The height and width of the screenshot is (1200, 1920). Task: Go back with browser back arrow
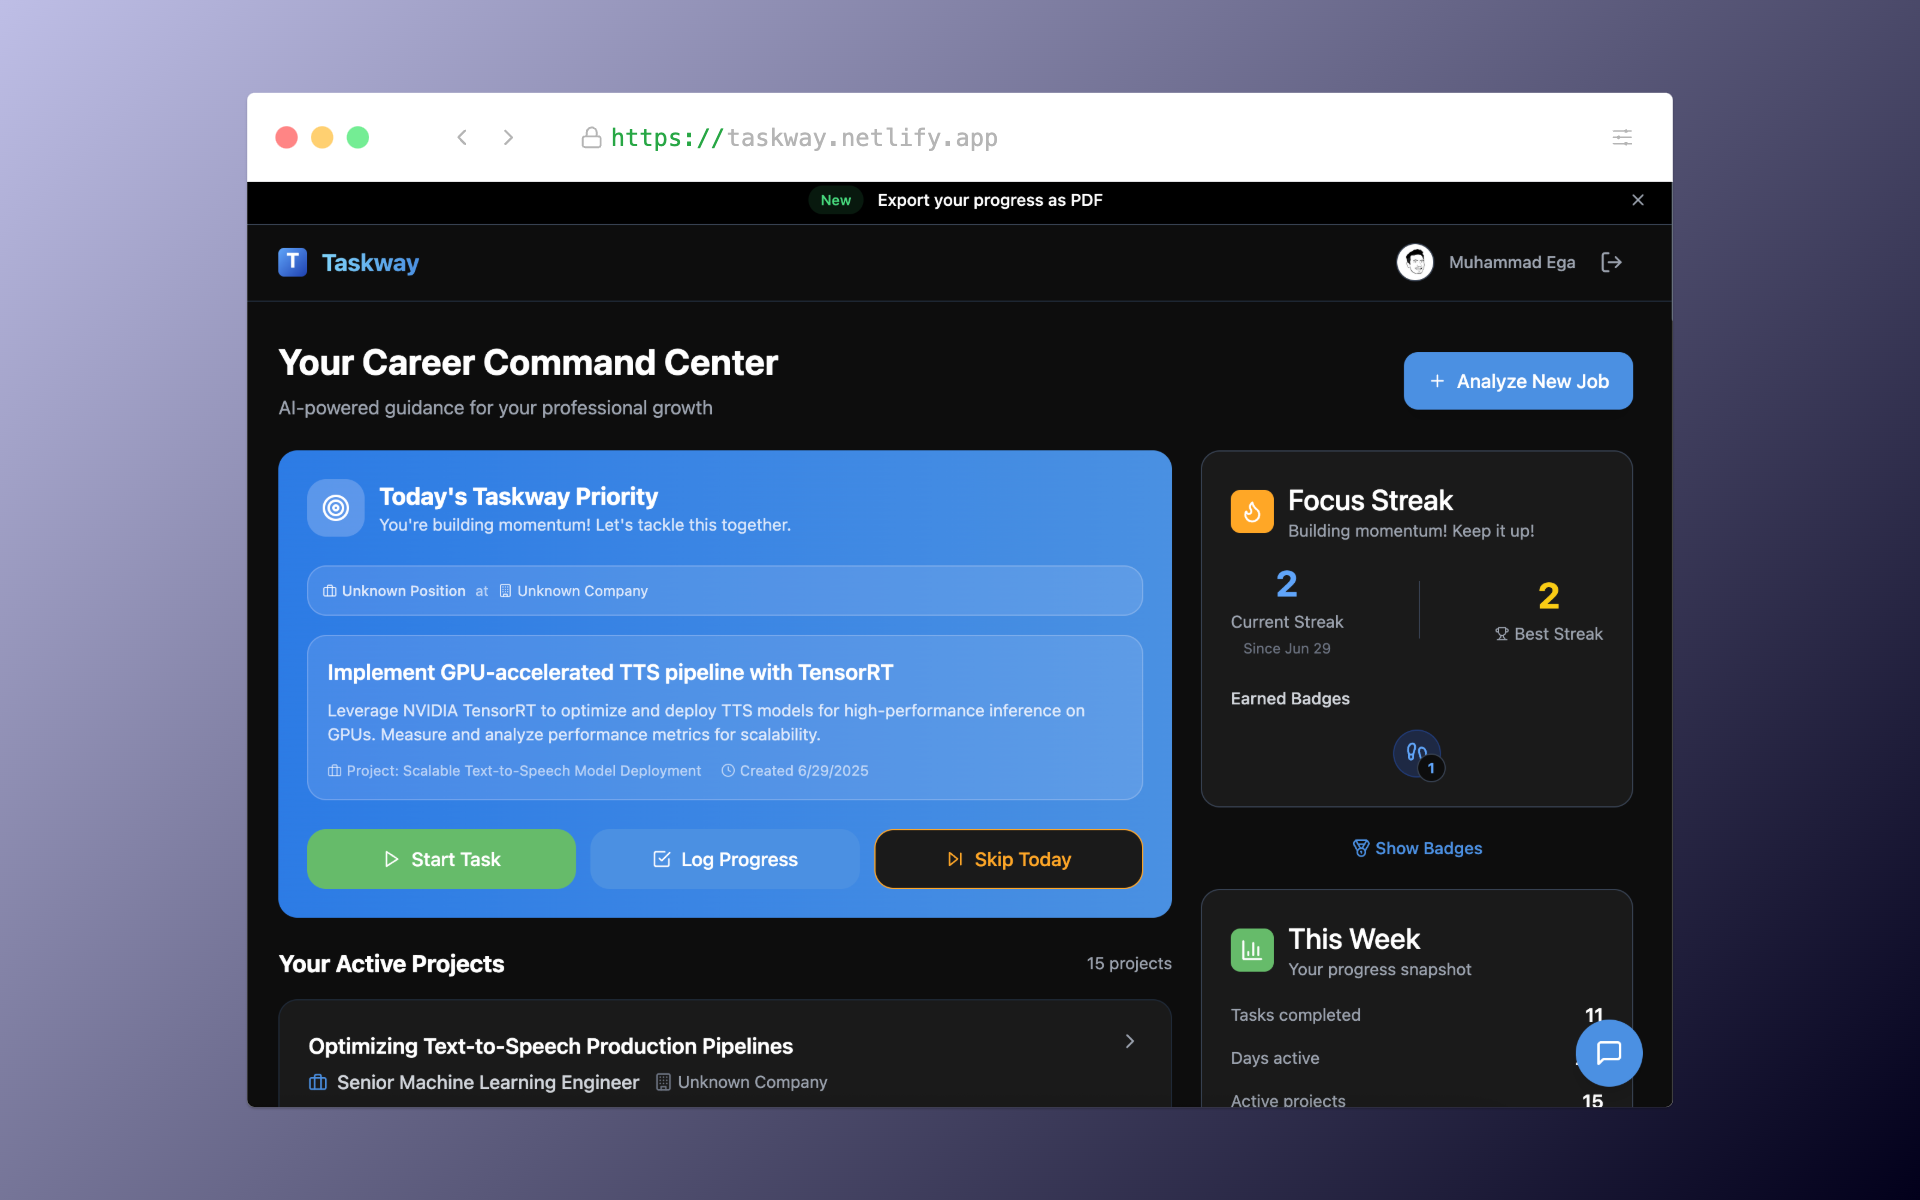[462, 137]
